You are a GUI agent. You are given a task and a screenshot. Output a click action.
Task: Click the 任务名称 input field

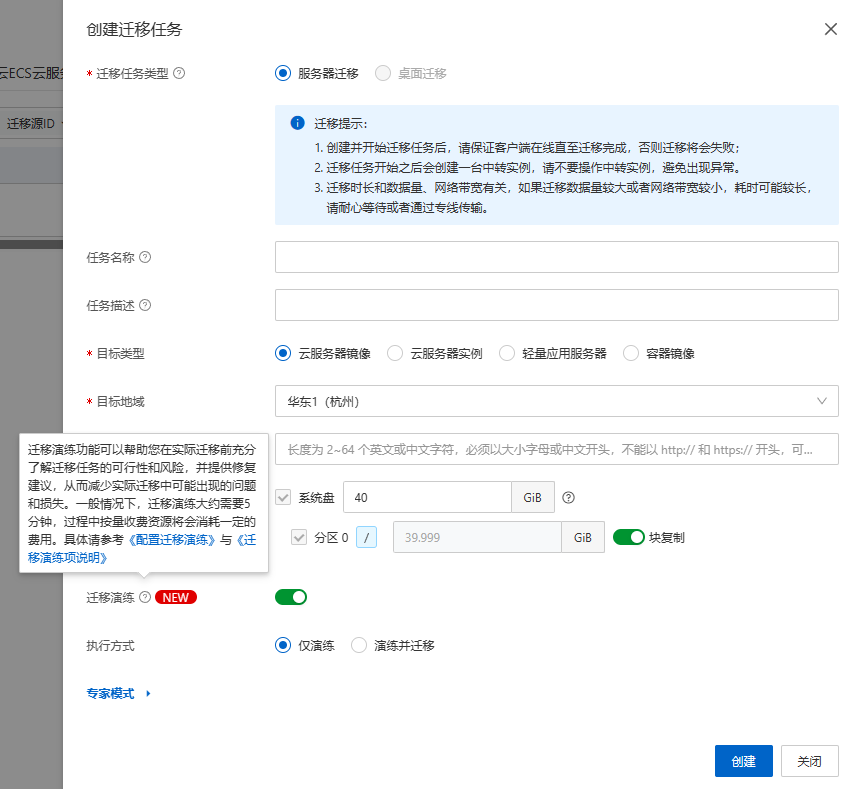(x=556, y=257)
